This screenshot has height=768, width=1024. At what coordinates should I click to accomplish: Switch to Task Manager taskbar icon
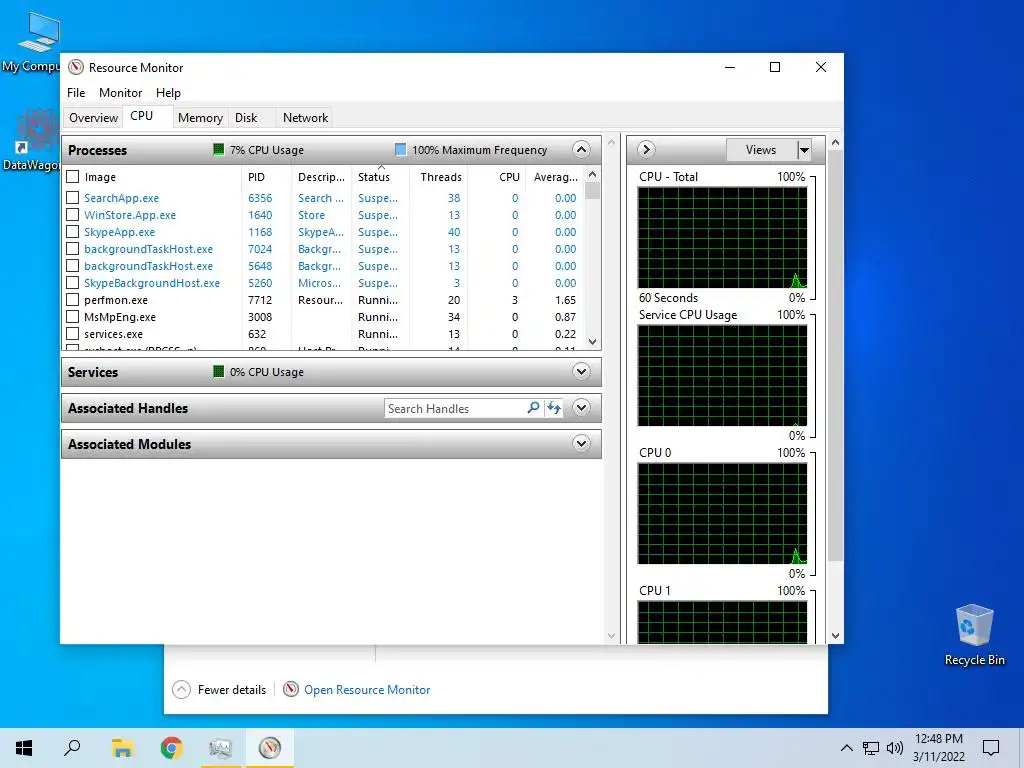tap(220, 748)
